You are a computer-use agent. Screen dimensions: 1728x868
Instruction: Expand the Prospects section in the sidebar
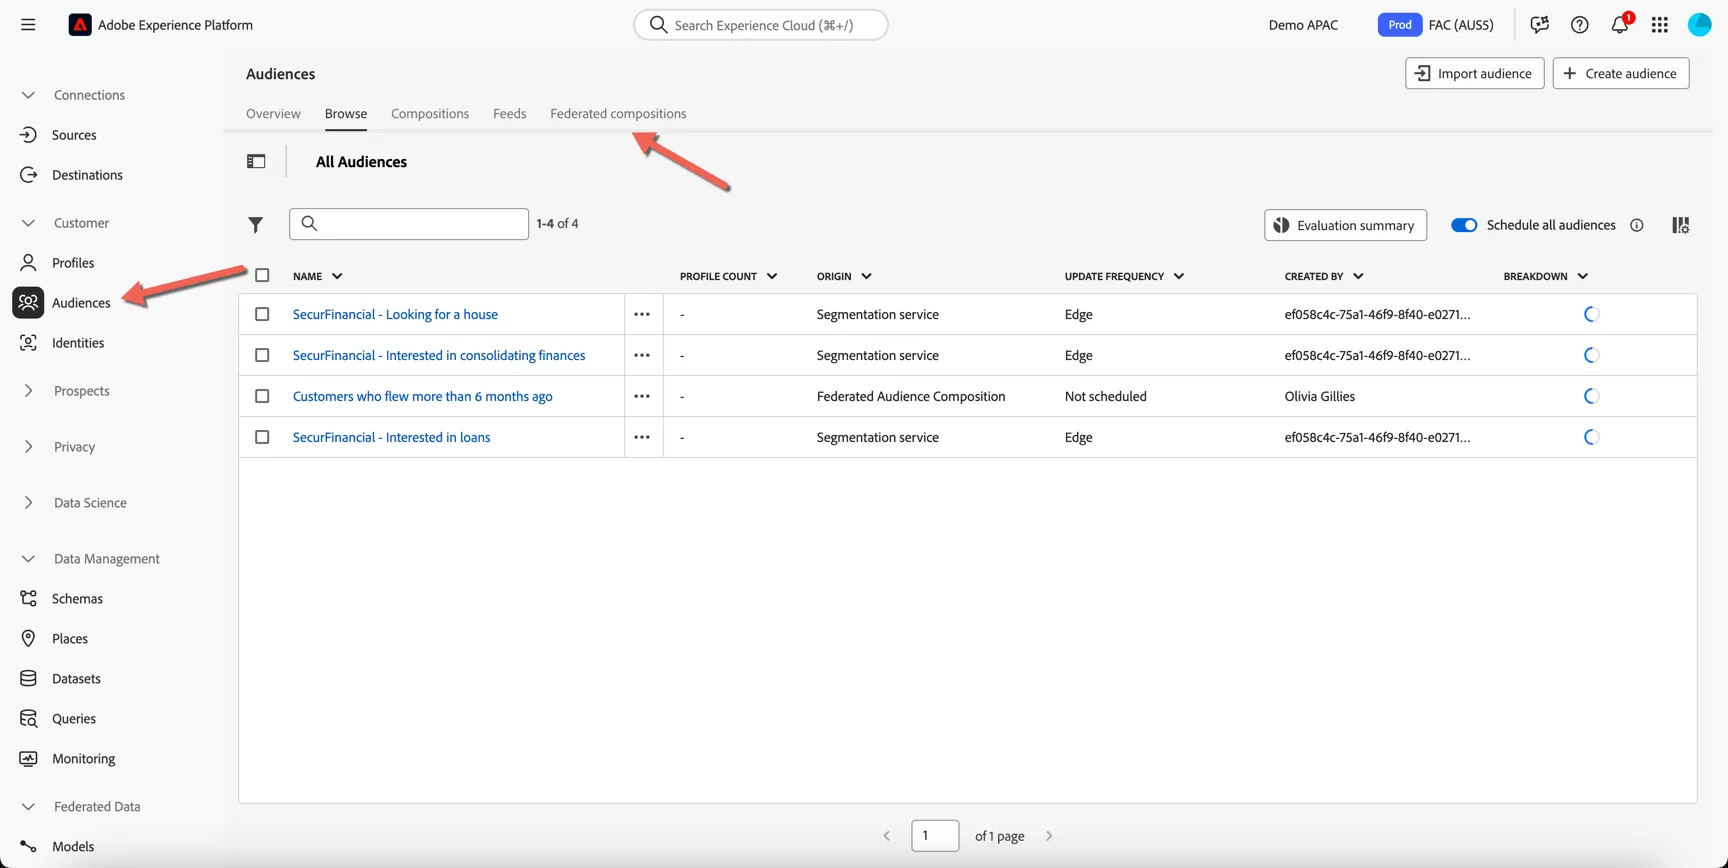coord(28,391)
